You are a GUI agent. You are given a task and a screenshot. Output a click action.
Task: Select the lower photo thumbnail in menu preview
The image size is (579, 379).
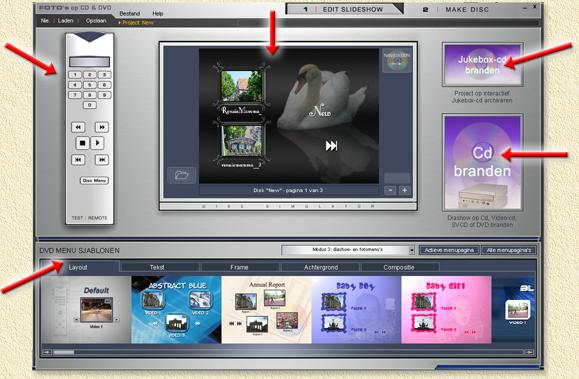pos(241,141)
